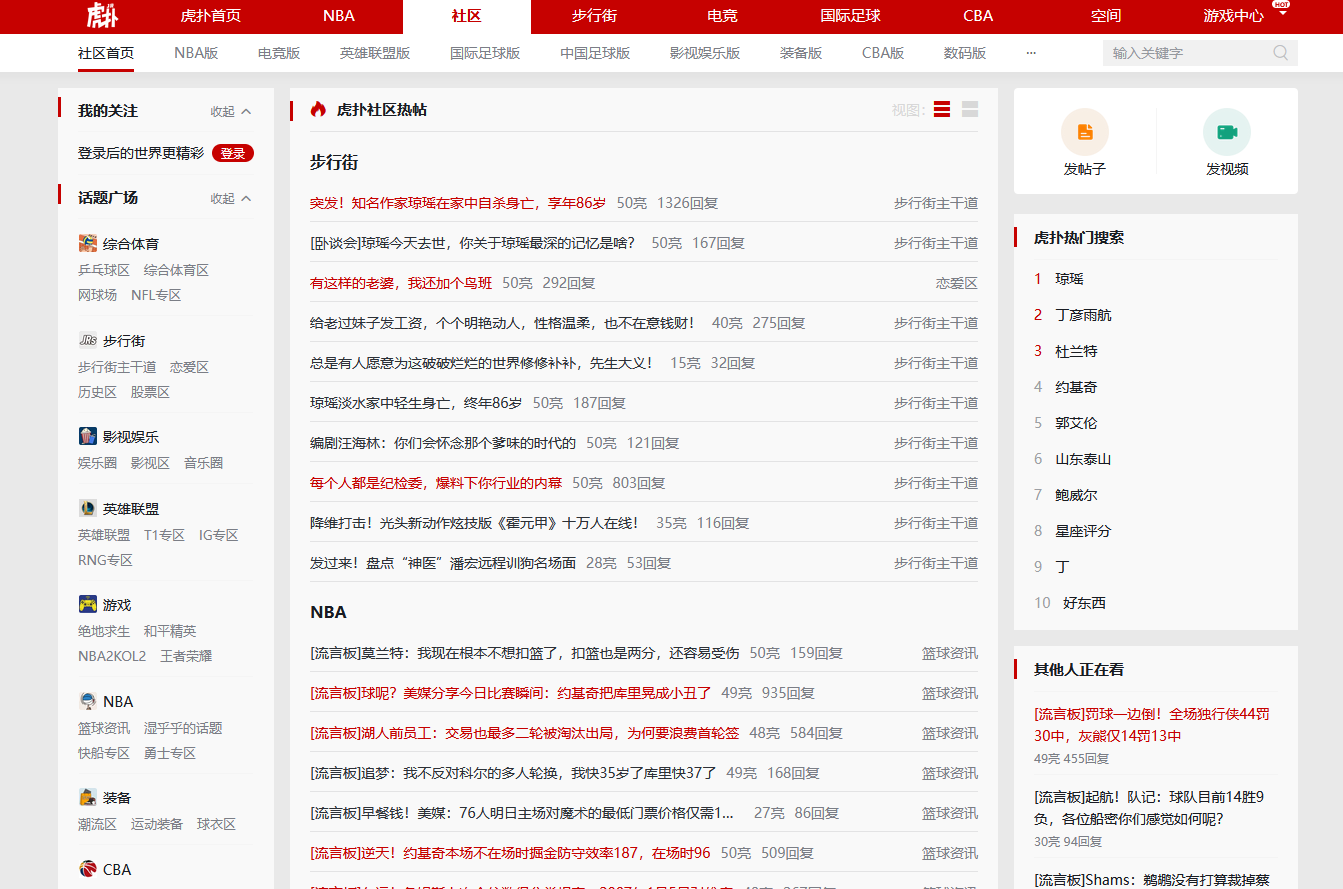Open the 王者荣耀 sidebar link
The height and width of the screenshot is (889, 1343).
(x=186, y=656)
